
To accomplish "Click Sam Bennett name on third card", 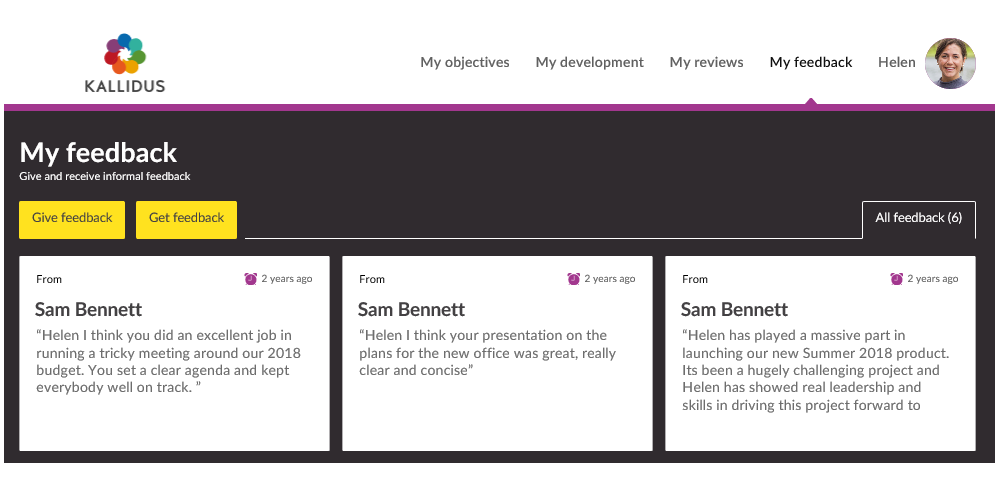I will click(735, 309).
